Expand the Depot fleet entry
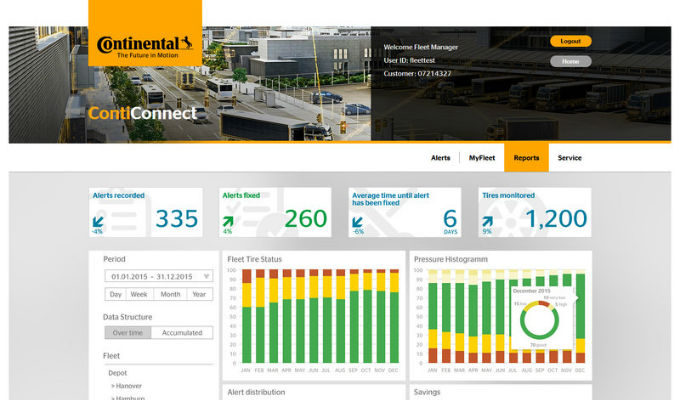This screenshot has height=400, width=680. tap(118, 373)
